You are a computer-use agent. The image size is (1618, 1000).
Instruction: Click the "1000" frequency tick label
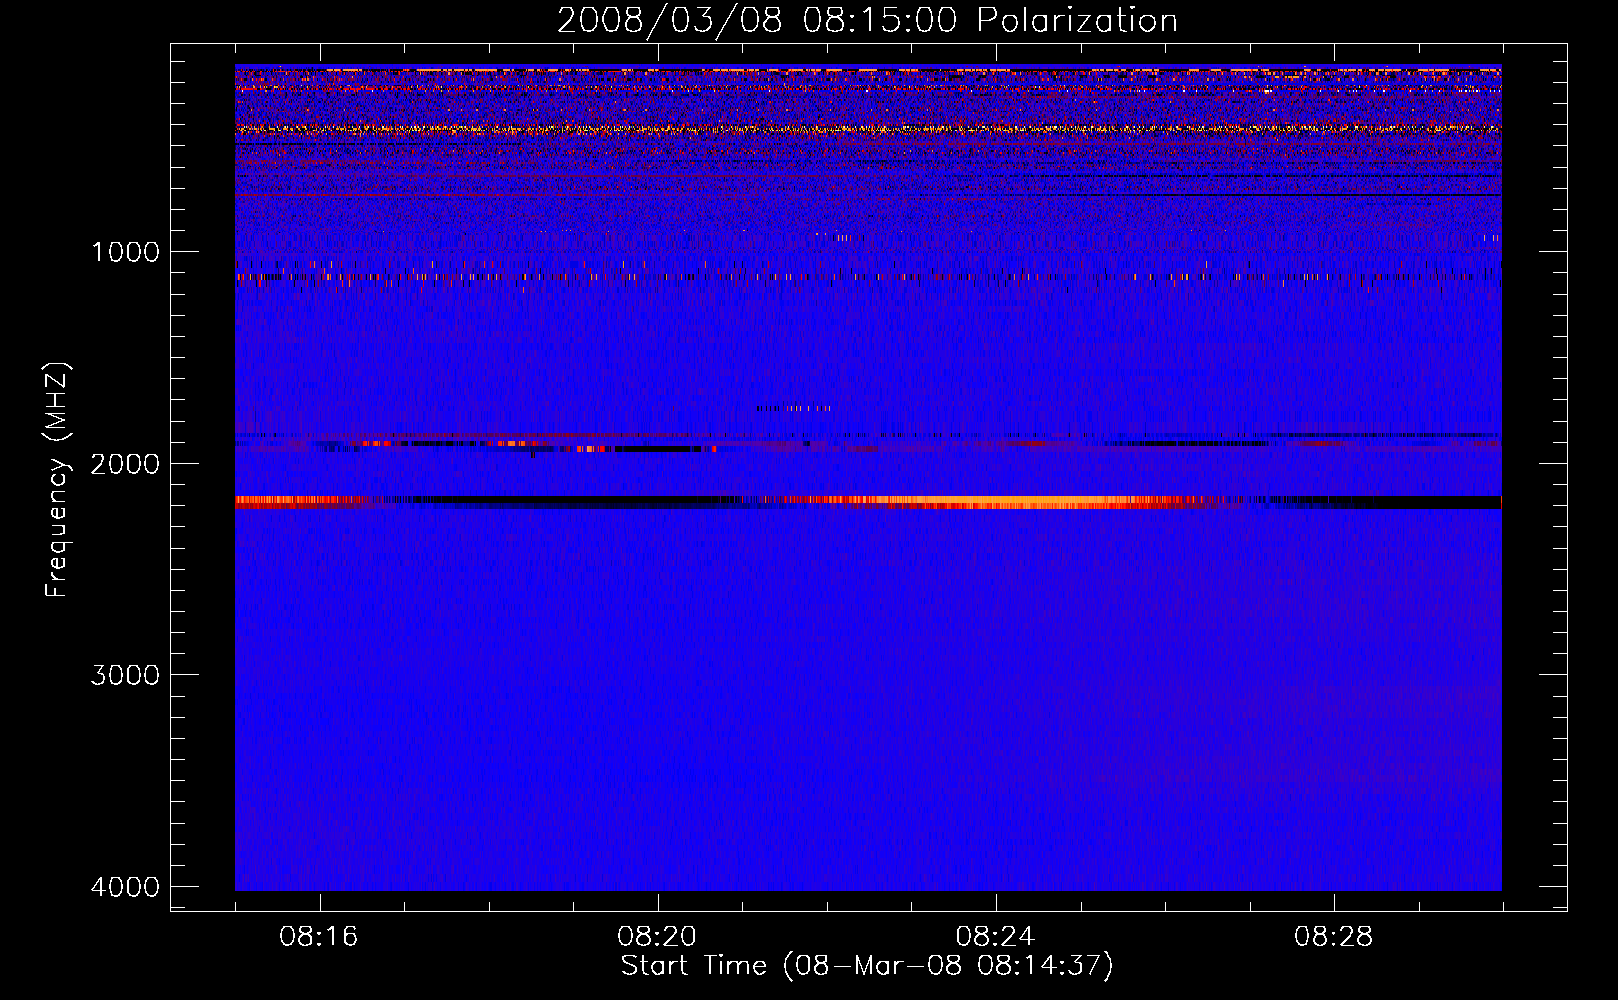125,252
